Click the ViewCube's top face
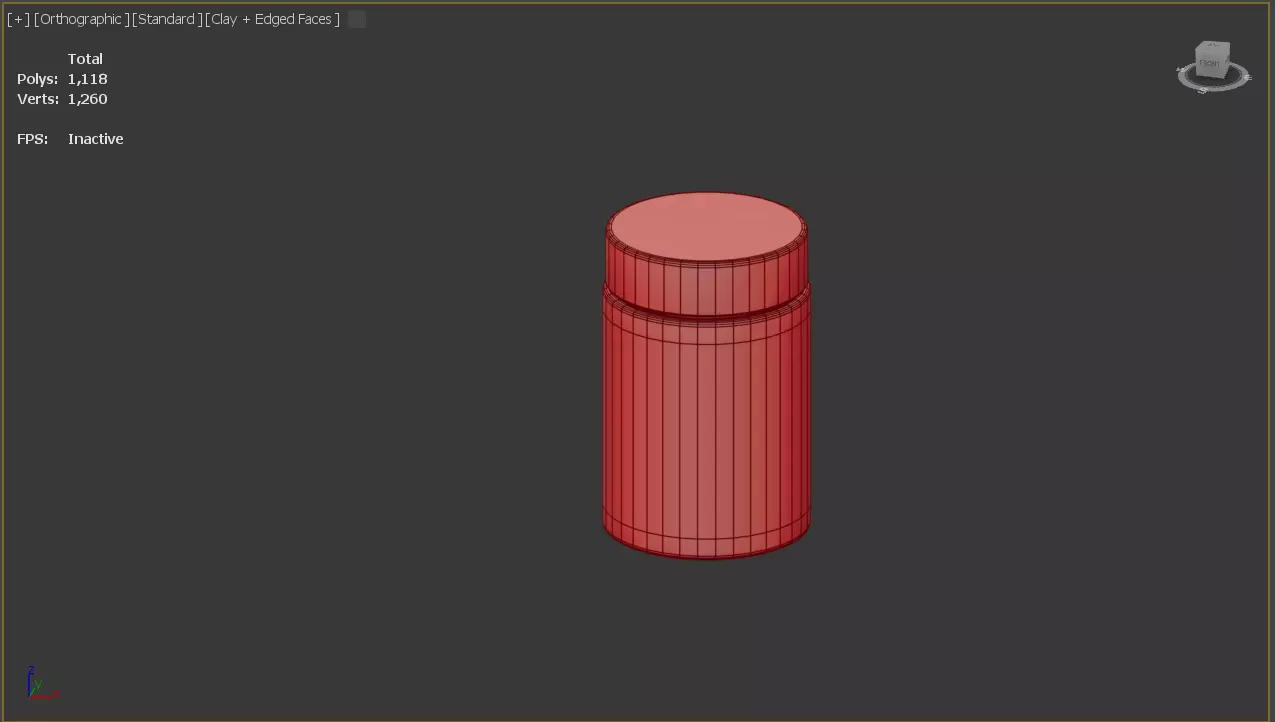The image size is (1275, 722). click(x=1213, y=46)
